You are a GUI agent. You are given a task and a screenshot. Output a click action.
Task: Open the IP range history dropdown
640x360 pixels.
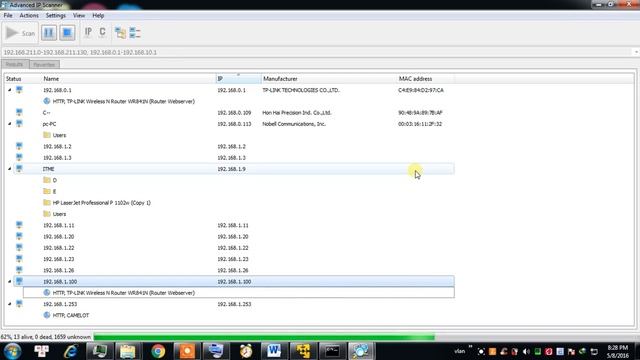tap(636, 52)
